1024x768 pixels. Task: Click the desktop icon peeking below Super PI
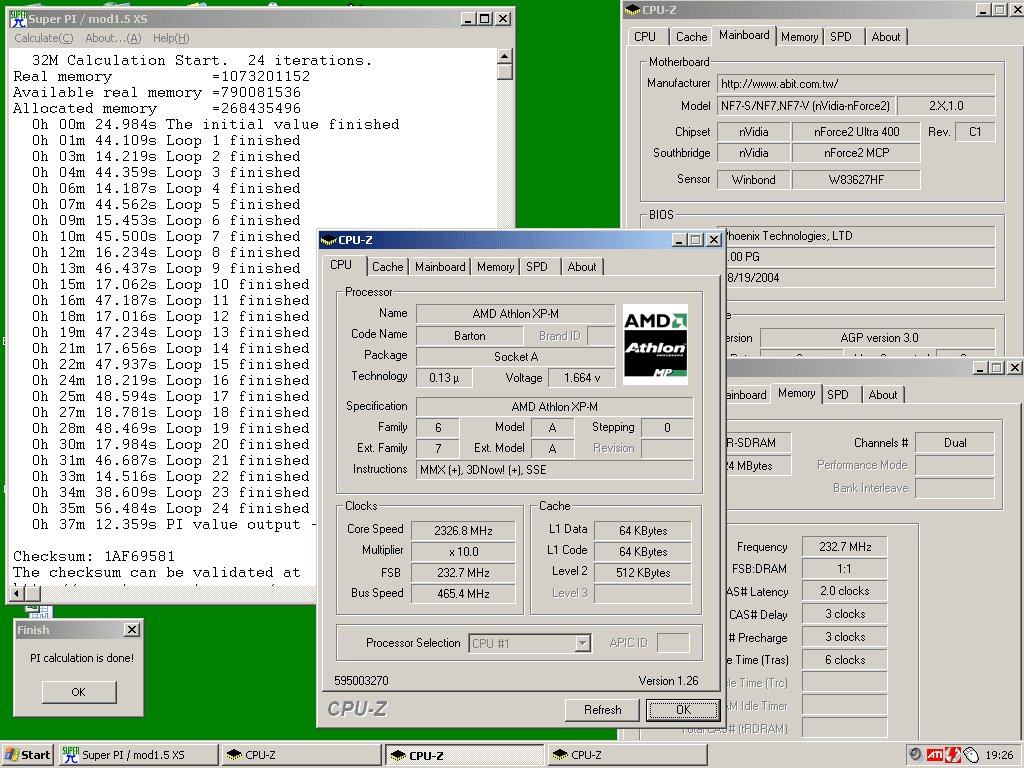pos(40,611)
